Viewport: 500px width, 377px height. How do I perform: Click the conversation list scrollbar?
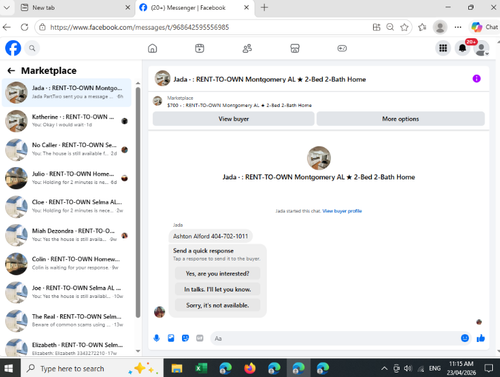(x=138, y=202)
